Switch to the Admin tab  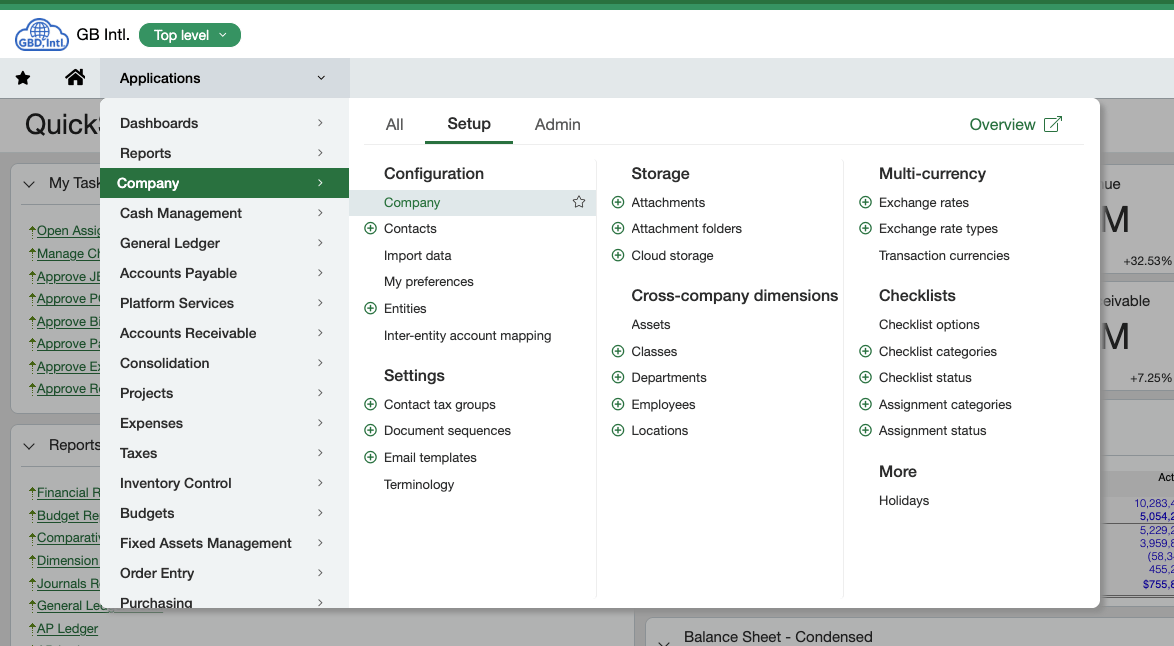(558, 124)
